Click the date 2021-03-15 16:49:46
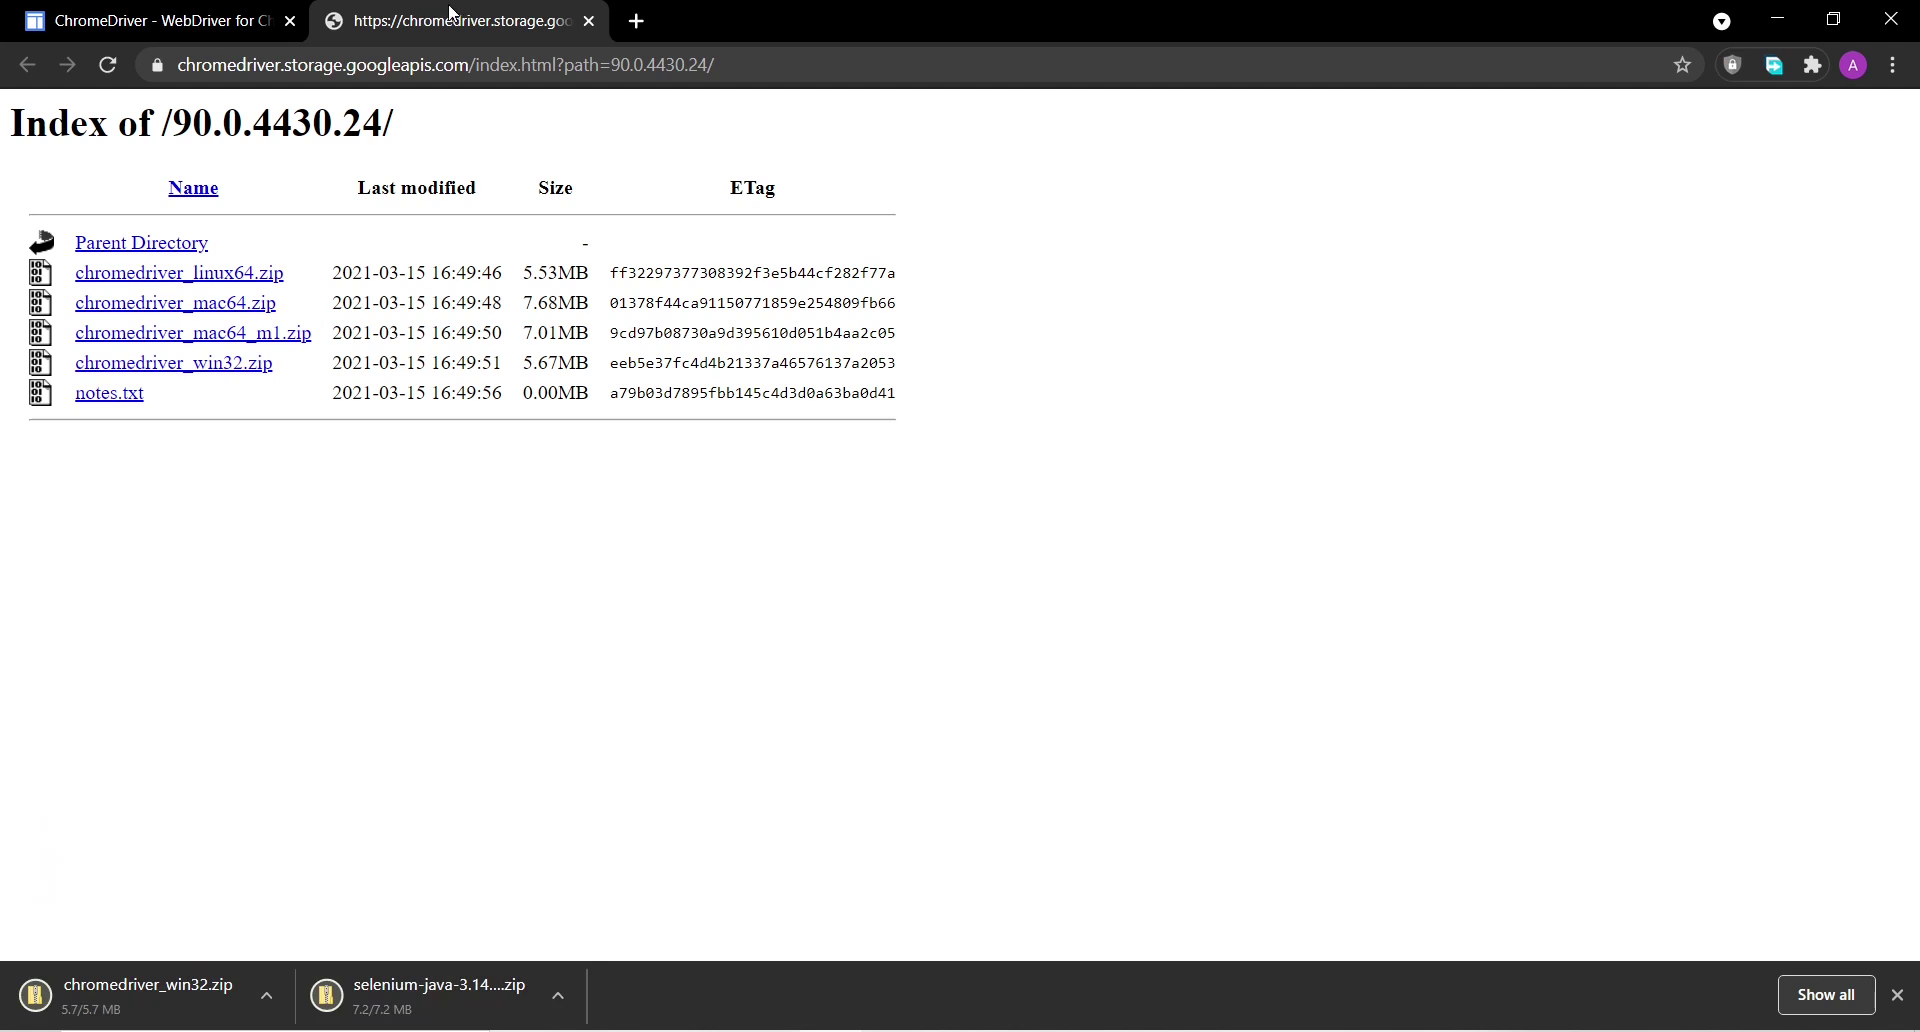The height and width of the screenshot is (1032, 1920). pos(417,273)
